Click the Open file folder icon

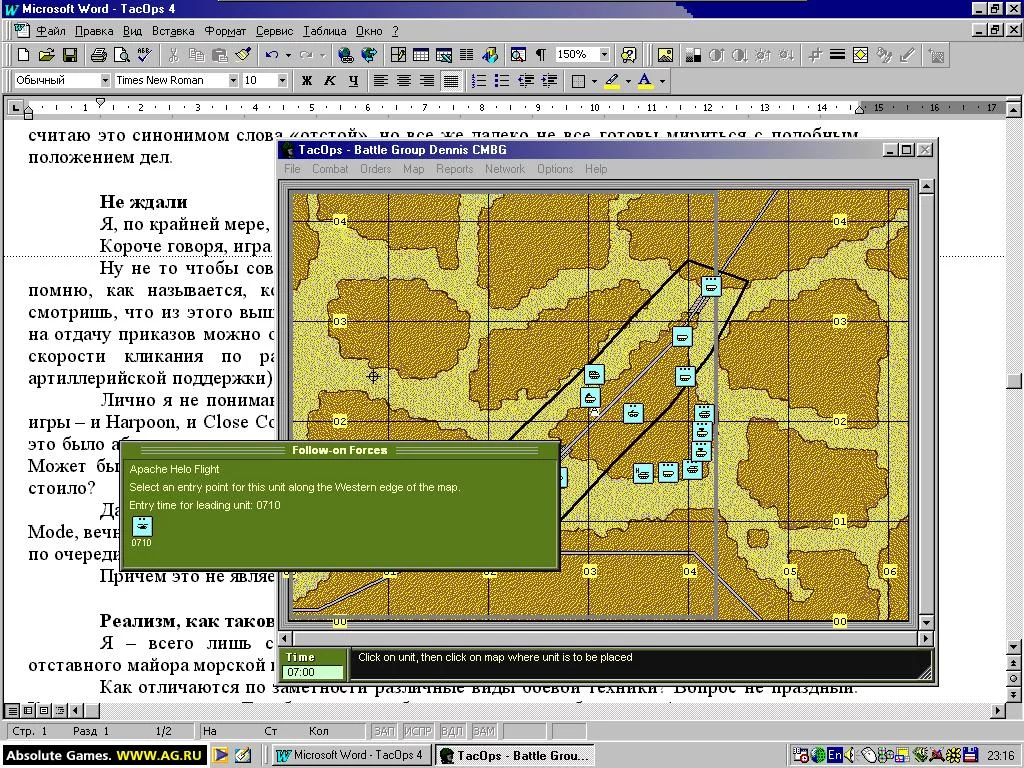coord(46,55)
